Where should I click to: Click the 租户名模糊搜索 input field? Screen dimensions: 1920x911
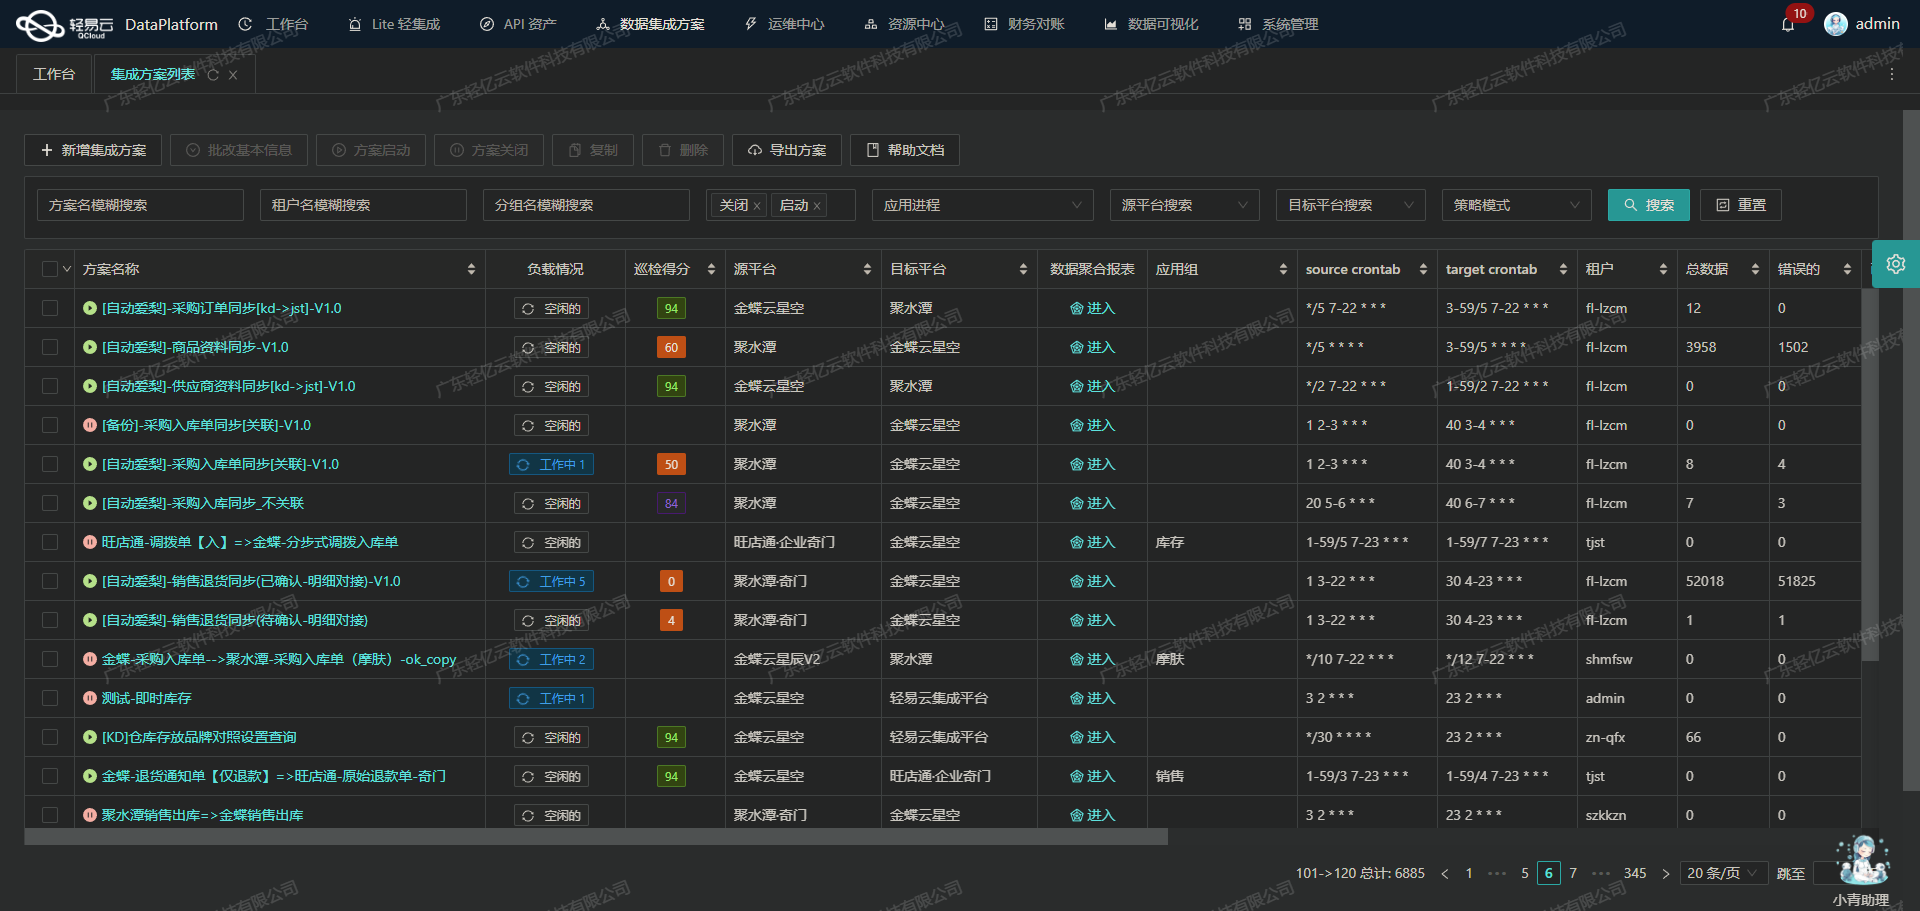tap(363, 205)
